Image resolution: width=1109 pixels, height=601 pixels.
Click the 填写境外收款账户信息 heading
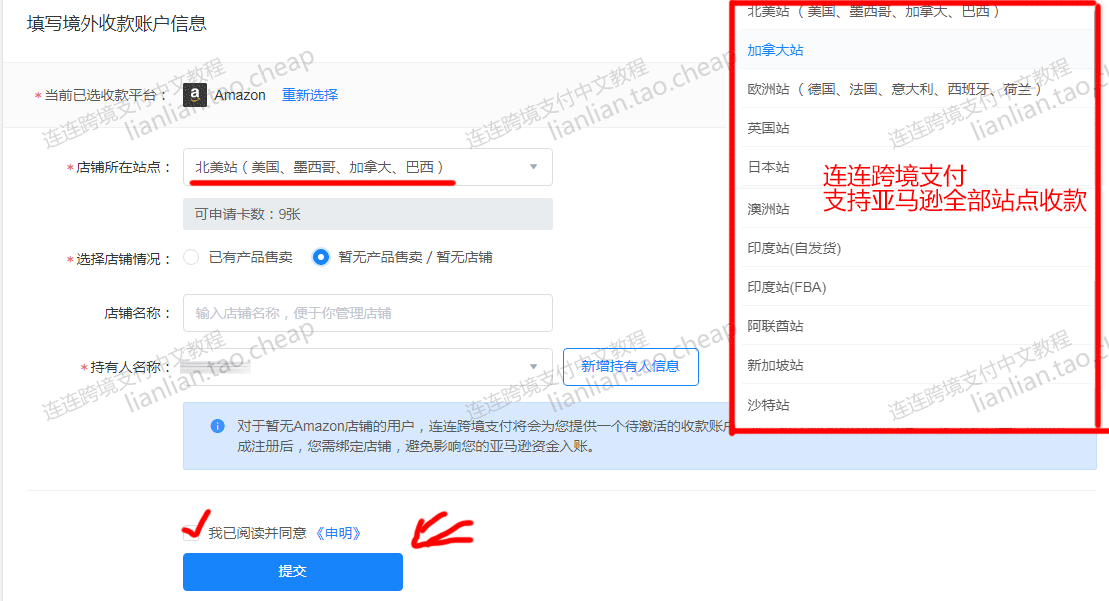117,23
